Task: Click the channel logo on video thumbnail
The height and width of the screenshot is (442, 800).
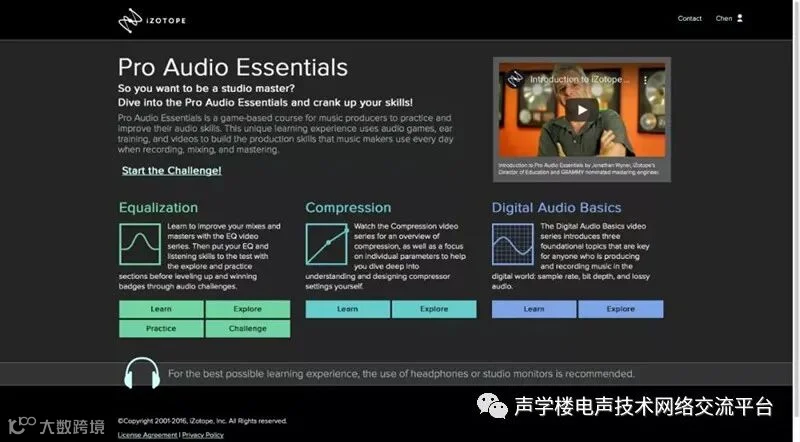Action: [515, 79]
